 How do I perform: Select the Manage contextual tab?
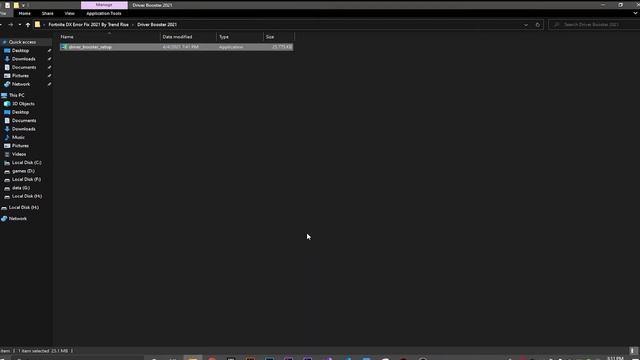tap(104, 5)
